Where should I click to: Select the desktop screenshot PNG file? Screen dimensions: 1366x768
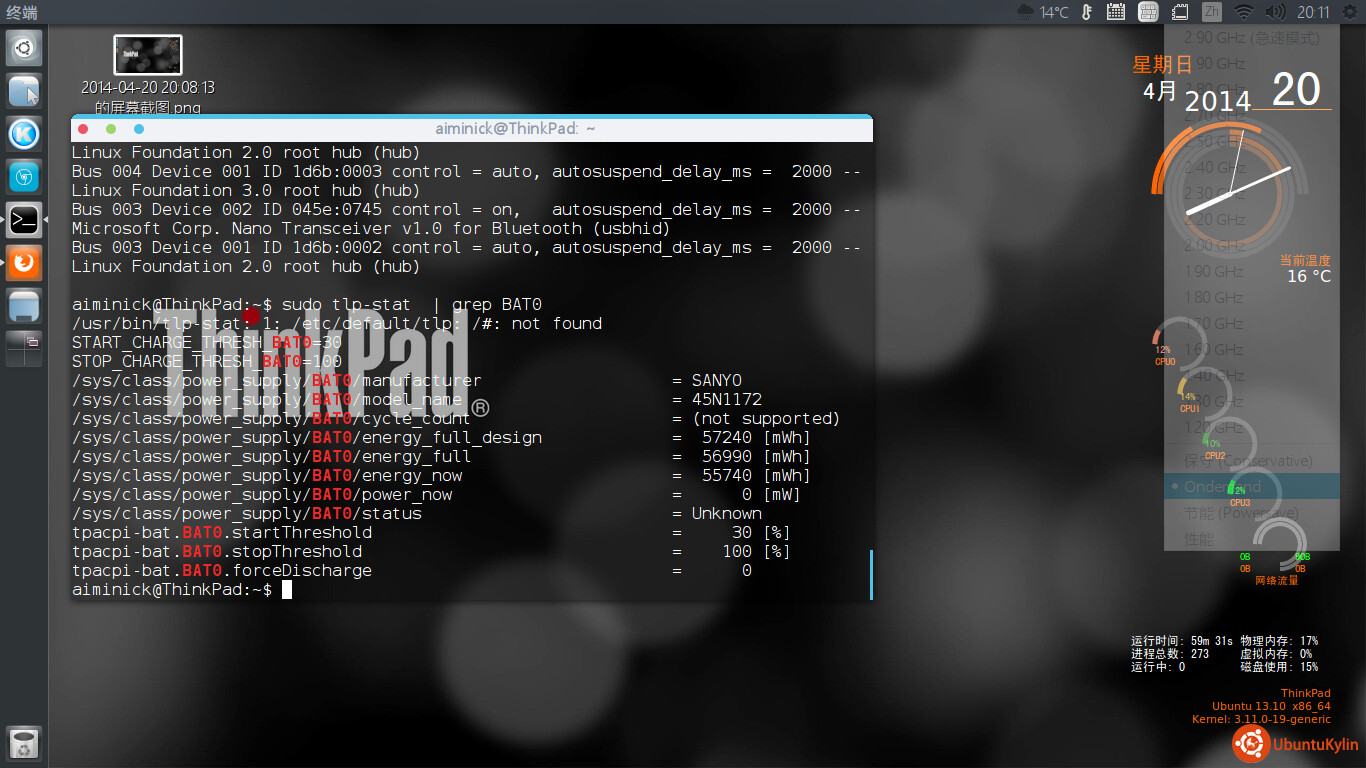click(148, 57)
